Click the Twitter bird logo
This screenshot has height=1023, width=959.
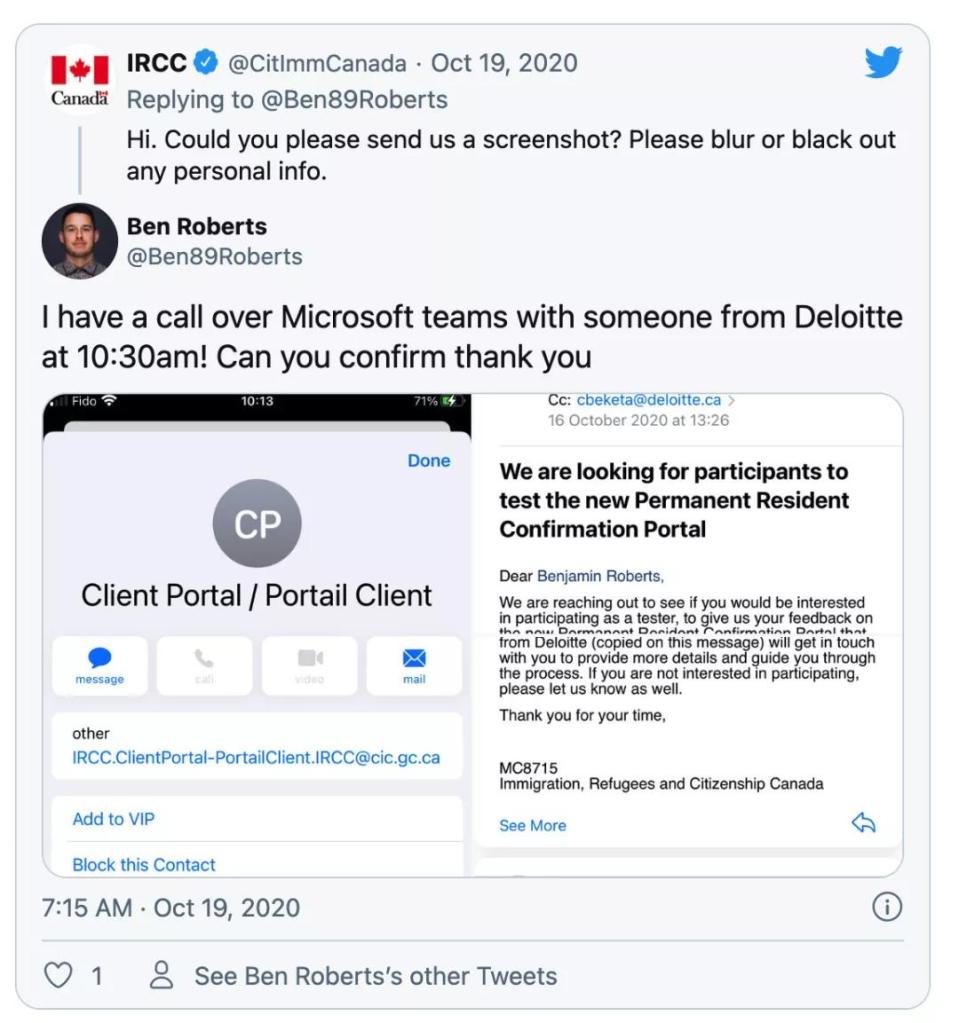(x=883, y=63)
